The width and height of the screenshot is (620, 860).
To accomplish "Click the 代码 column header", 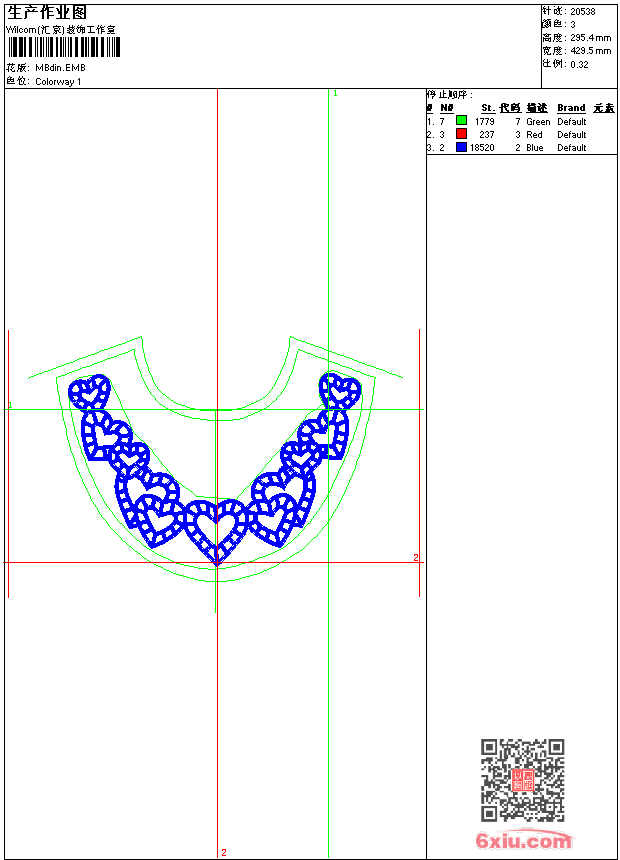I will [510, 108].
